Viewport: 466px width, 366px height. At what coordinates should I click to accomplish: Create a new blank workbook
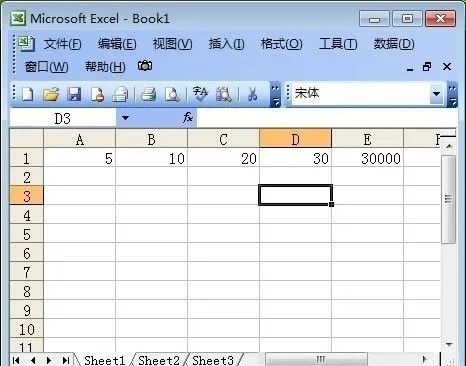pyautogui.click(x=28, y=94)
